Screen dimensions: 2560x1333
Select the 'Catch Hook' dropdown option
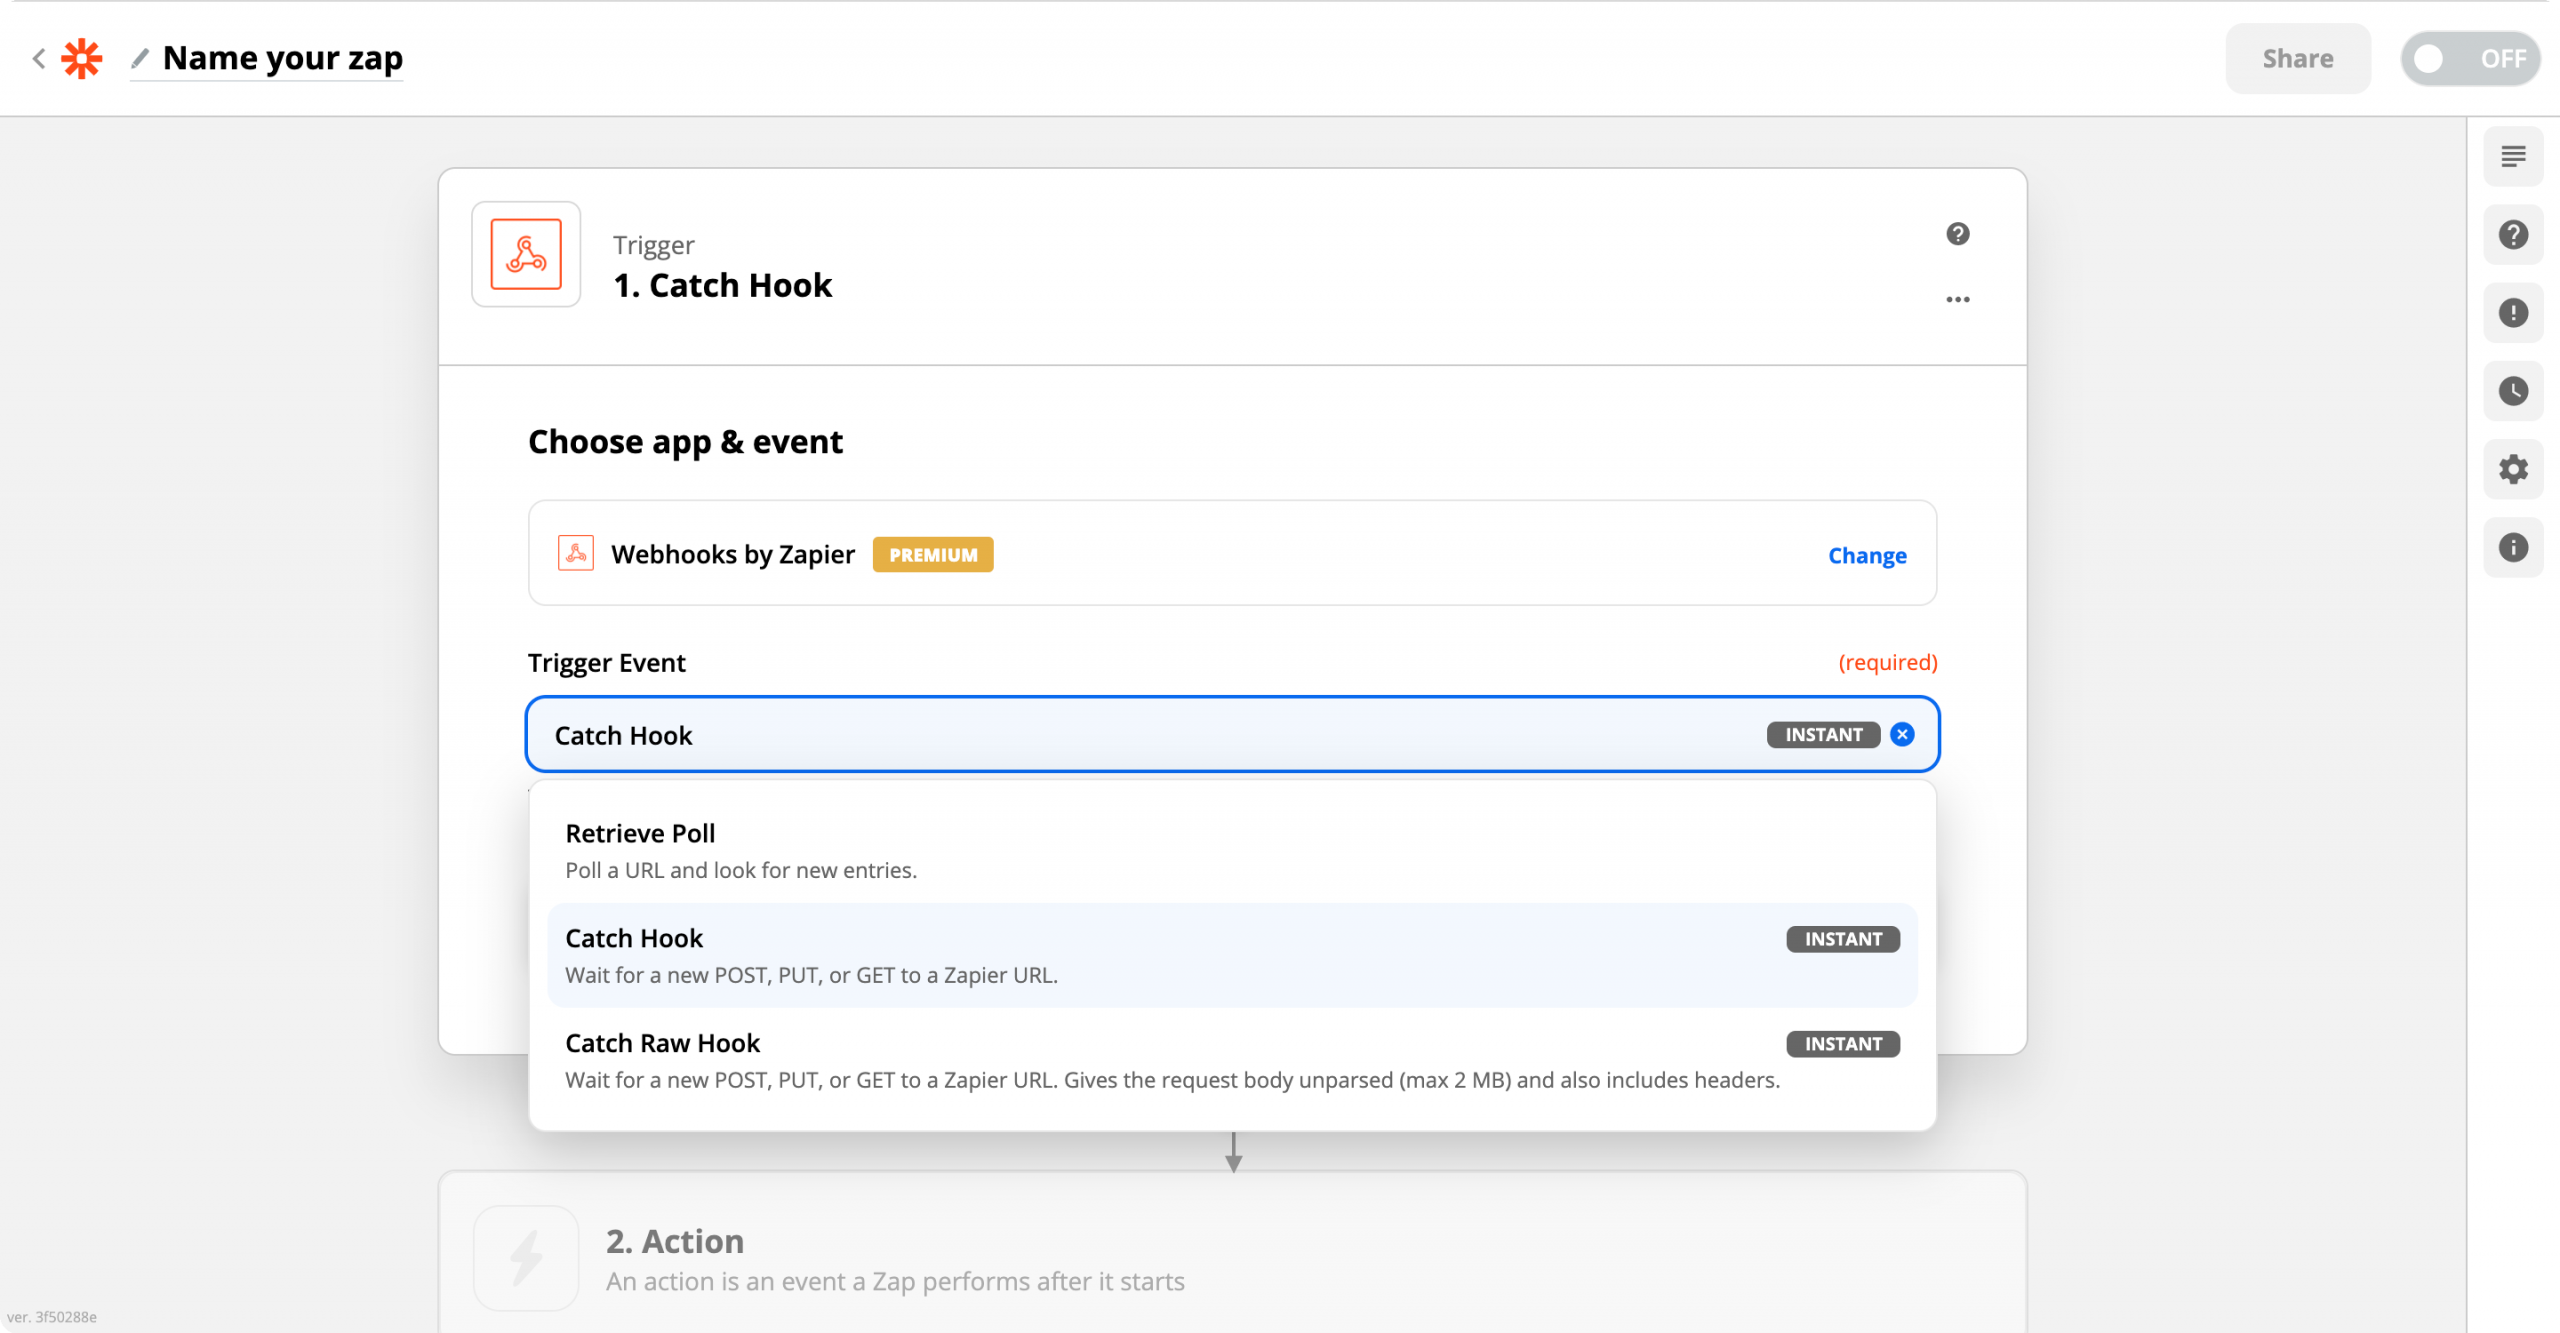[x=1232, y=956]
